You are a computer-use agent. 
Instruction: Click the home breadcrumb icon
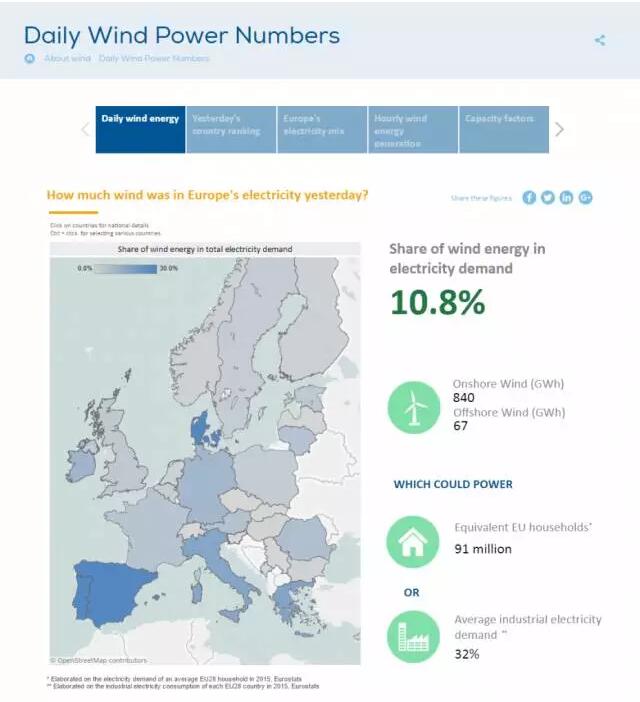(x=30, y=59)
